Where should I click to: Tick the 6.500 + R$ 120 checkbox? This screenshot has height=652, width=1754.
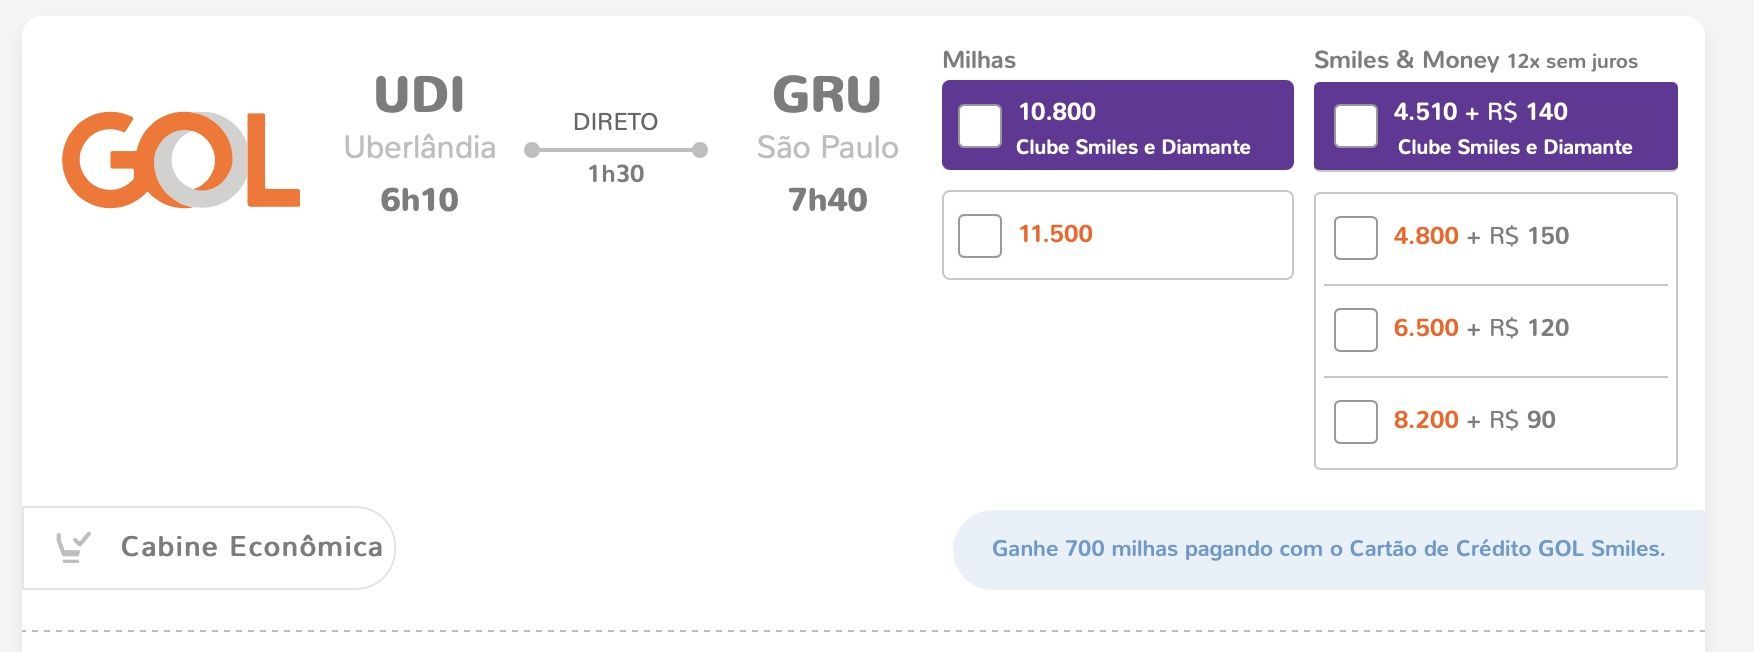(1356, 330)
